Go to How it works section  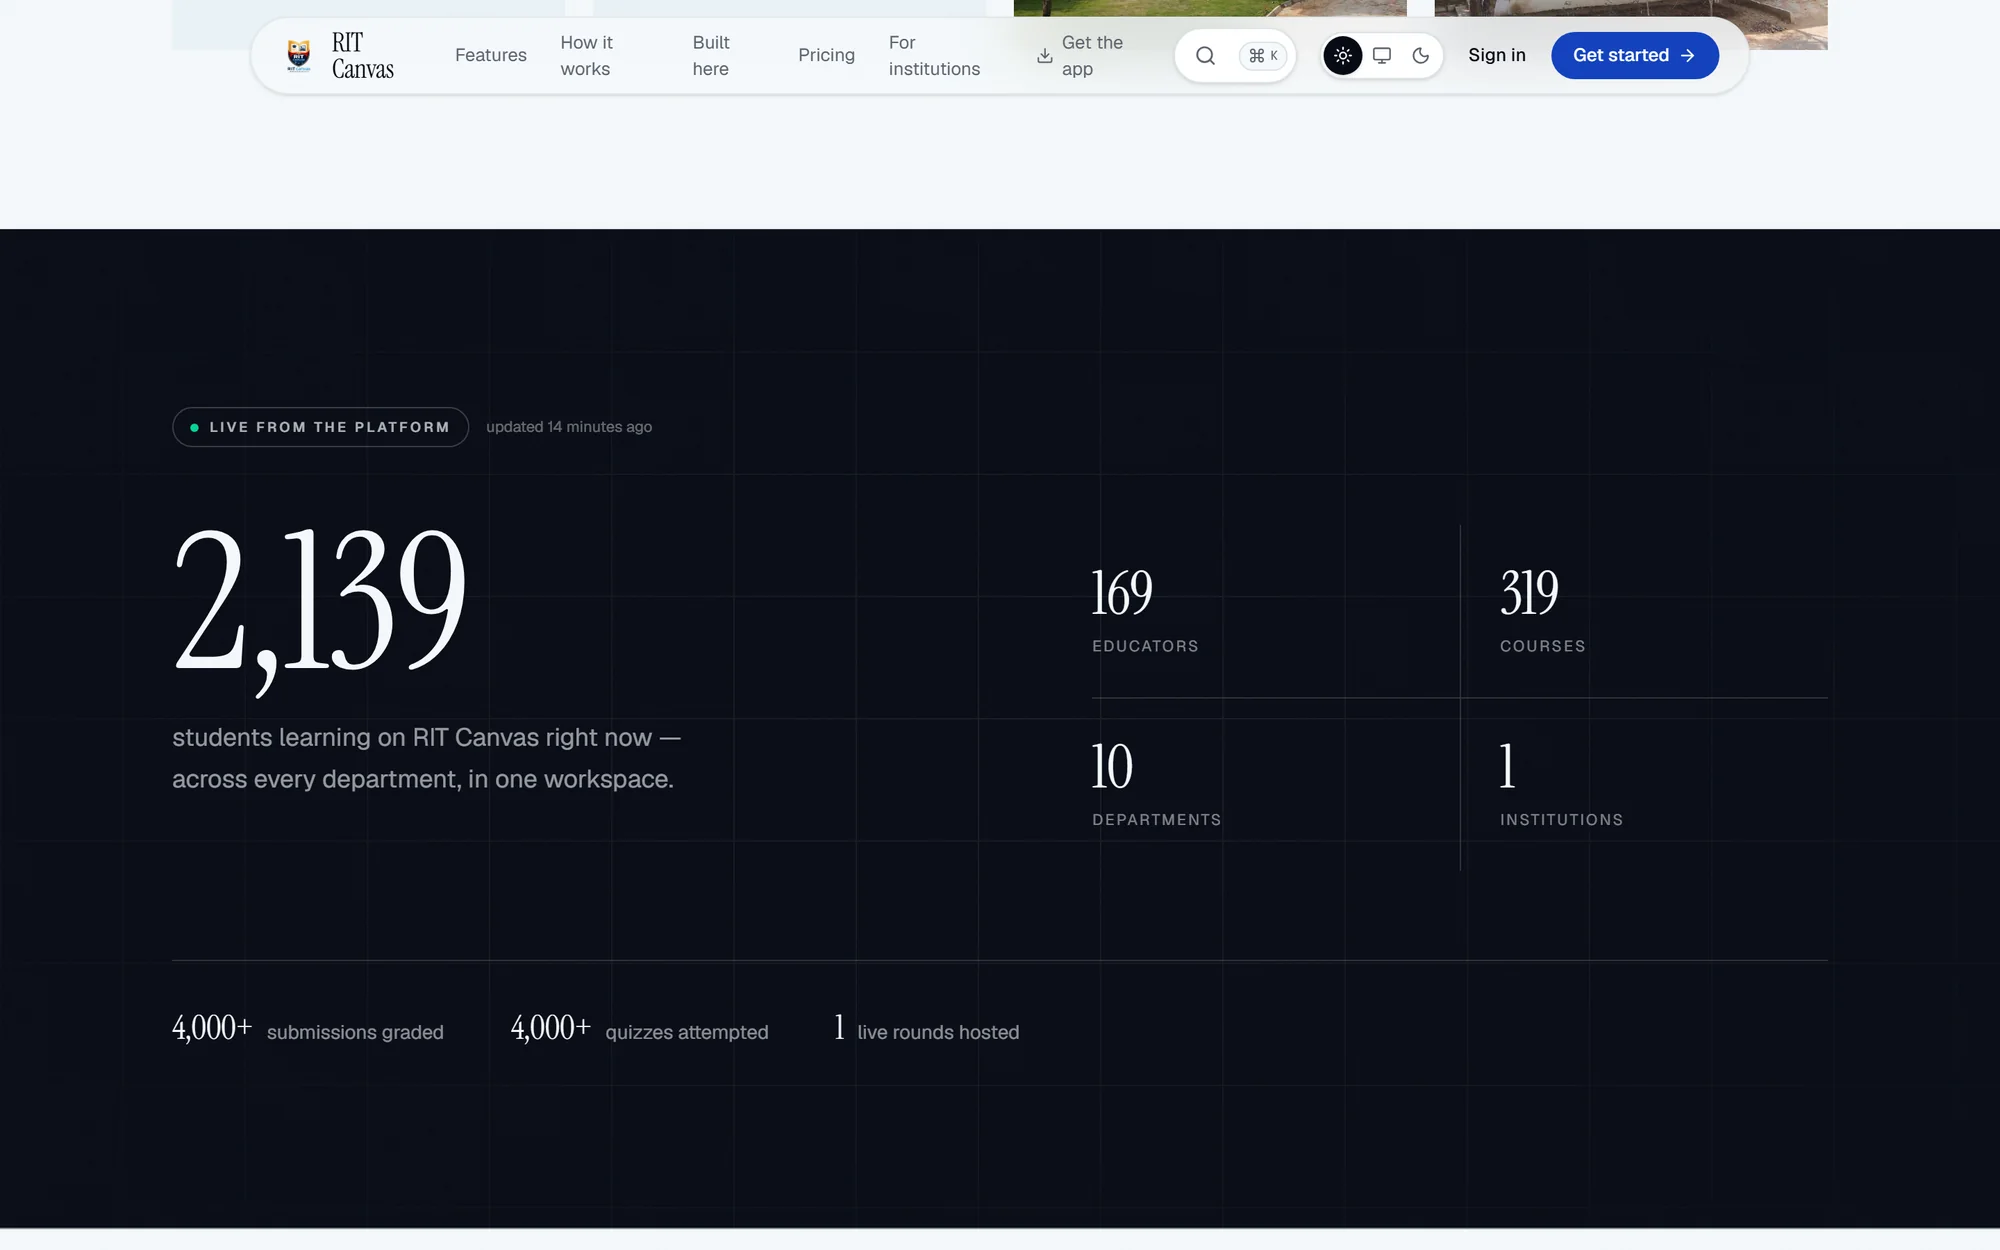[x=587, y=56]
